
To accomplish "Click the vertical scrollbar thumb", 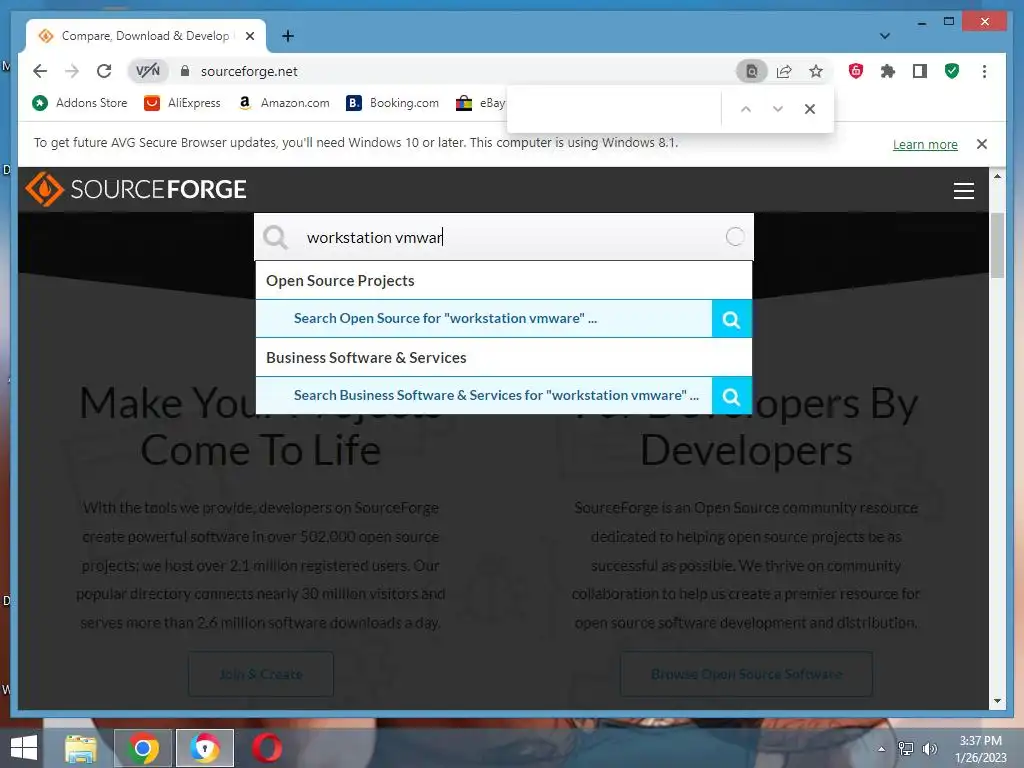I will [x=997, y=246].
